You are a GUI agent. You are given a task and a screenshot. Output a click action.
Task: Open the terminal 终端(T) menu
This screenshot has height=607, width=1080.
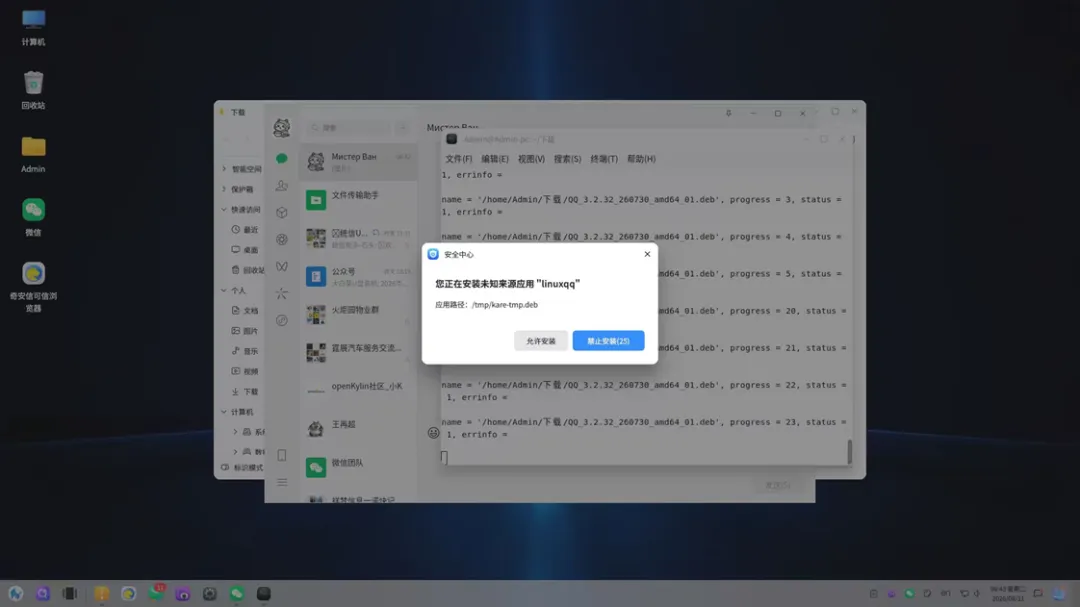pos(604,159)
